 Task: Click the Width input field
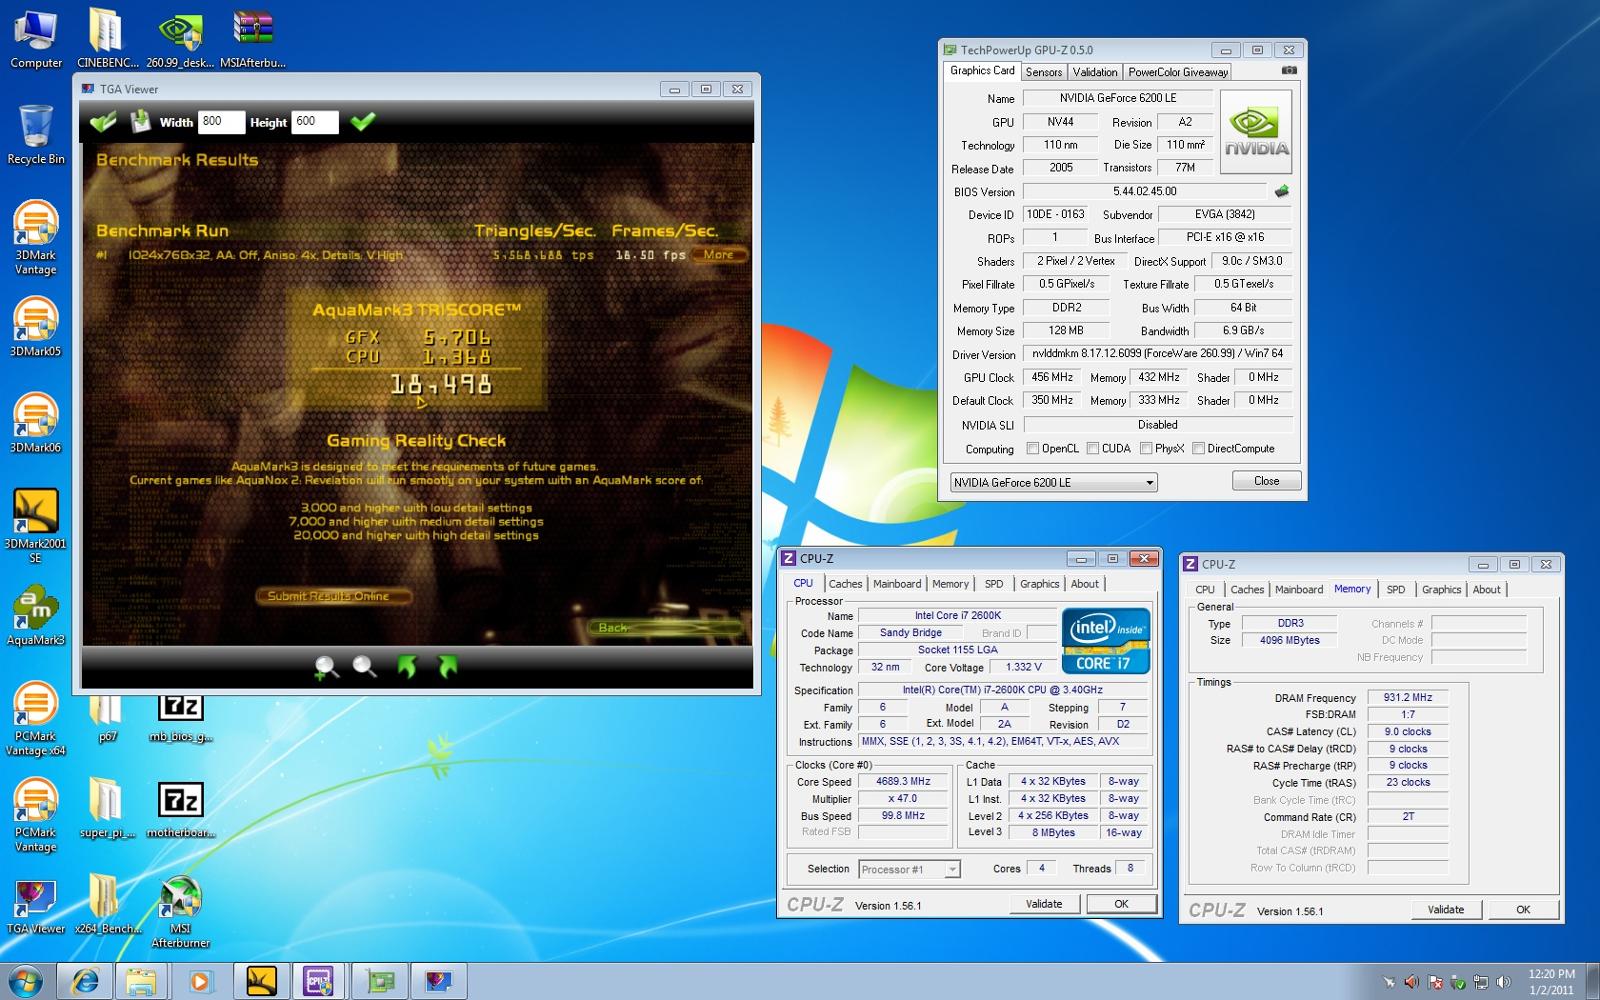221,122
